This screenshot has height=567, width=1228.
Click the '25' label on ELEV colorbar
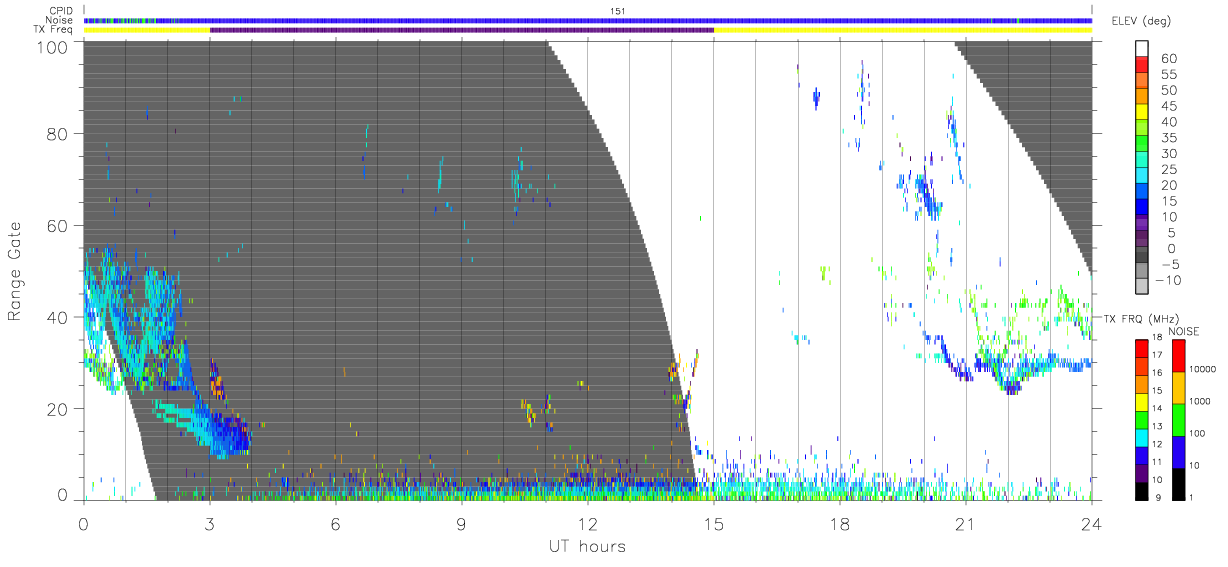pos(1169,168)
